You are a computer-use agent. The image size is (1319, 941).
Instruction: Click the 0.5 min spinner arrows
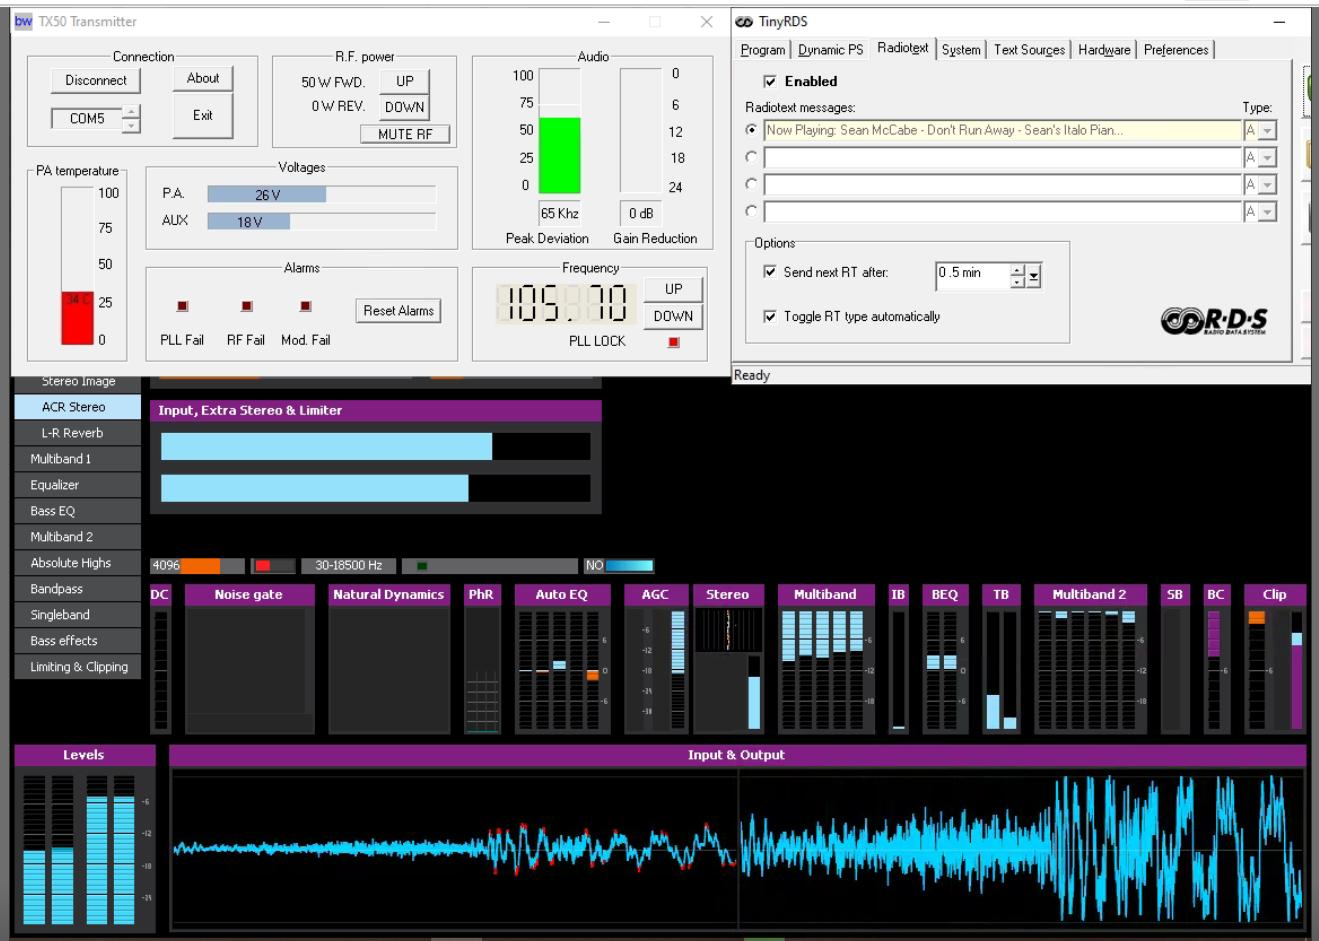1018,277
